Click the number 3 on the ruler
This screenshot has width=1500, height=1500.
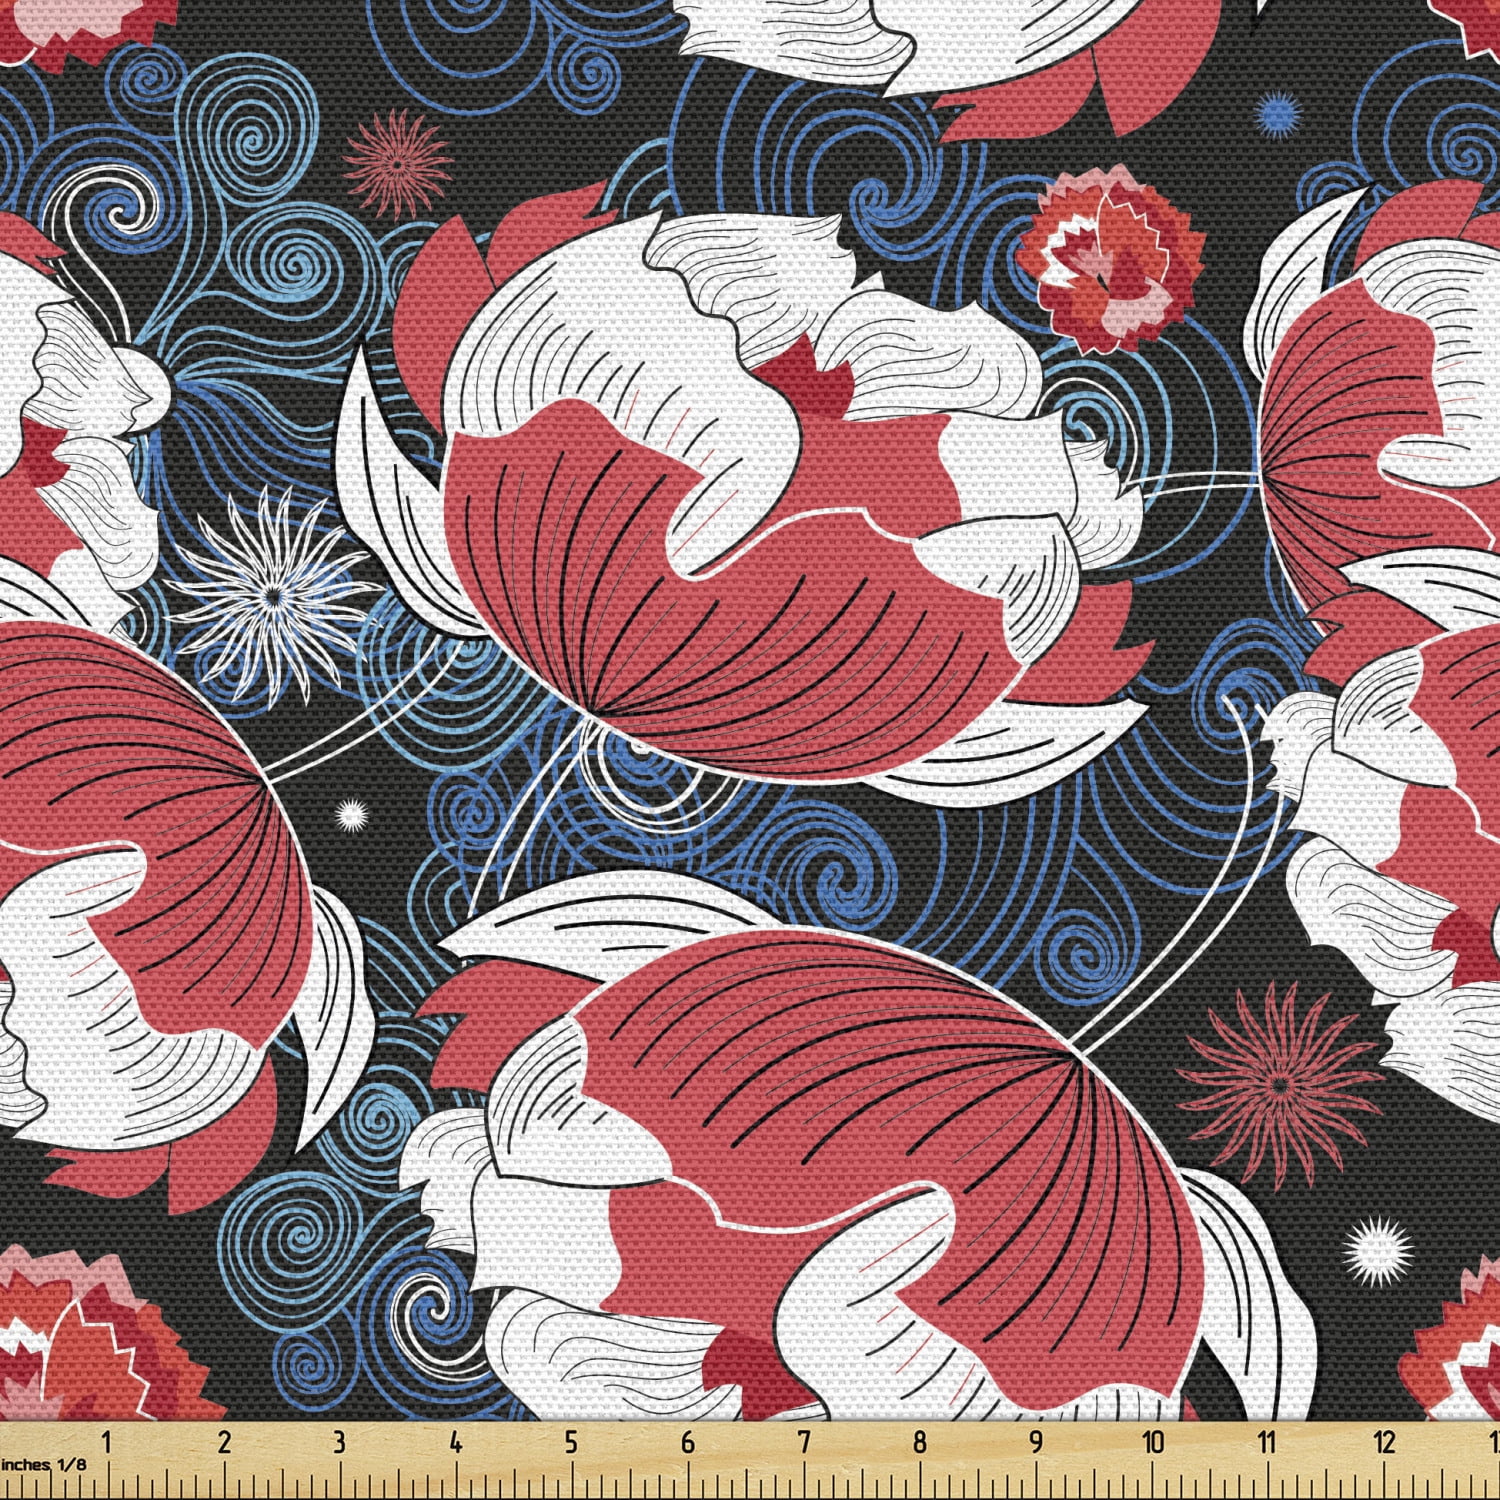click(339, 1441)
